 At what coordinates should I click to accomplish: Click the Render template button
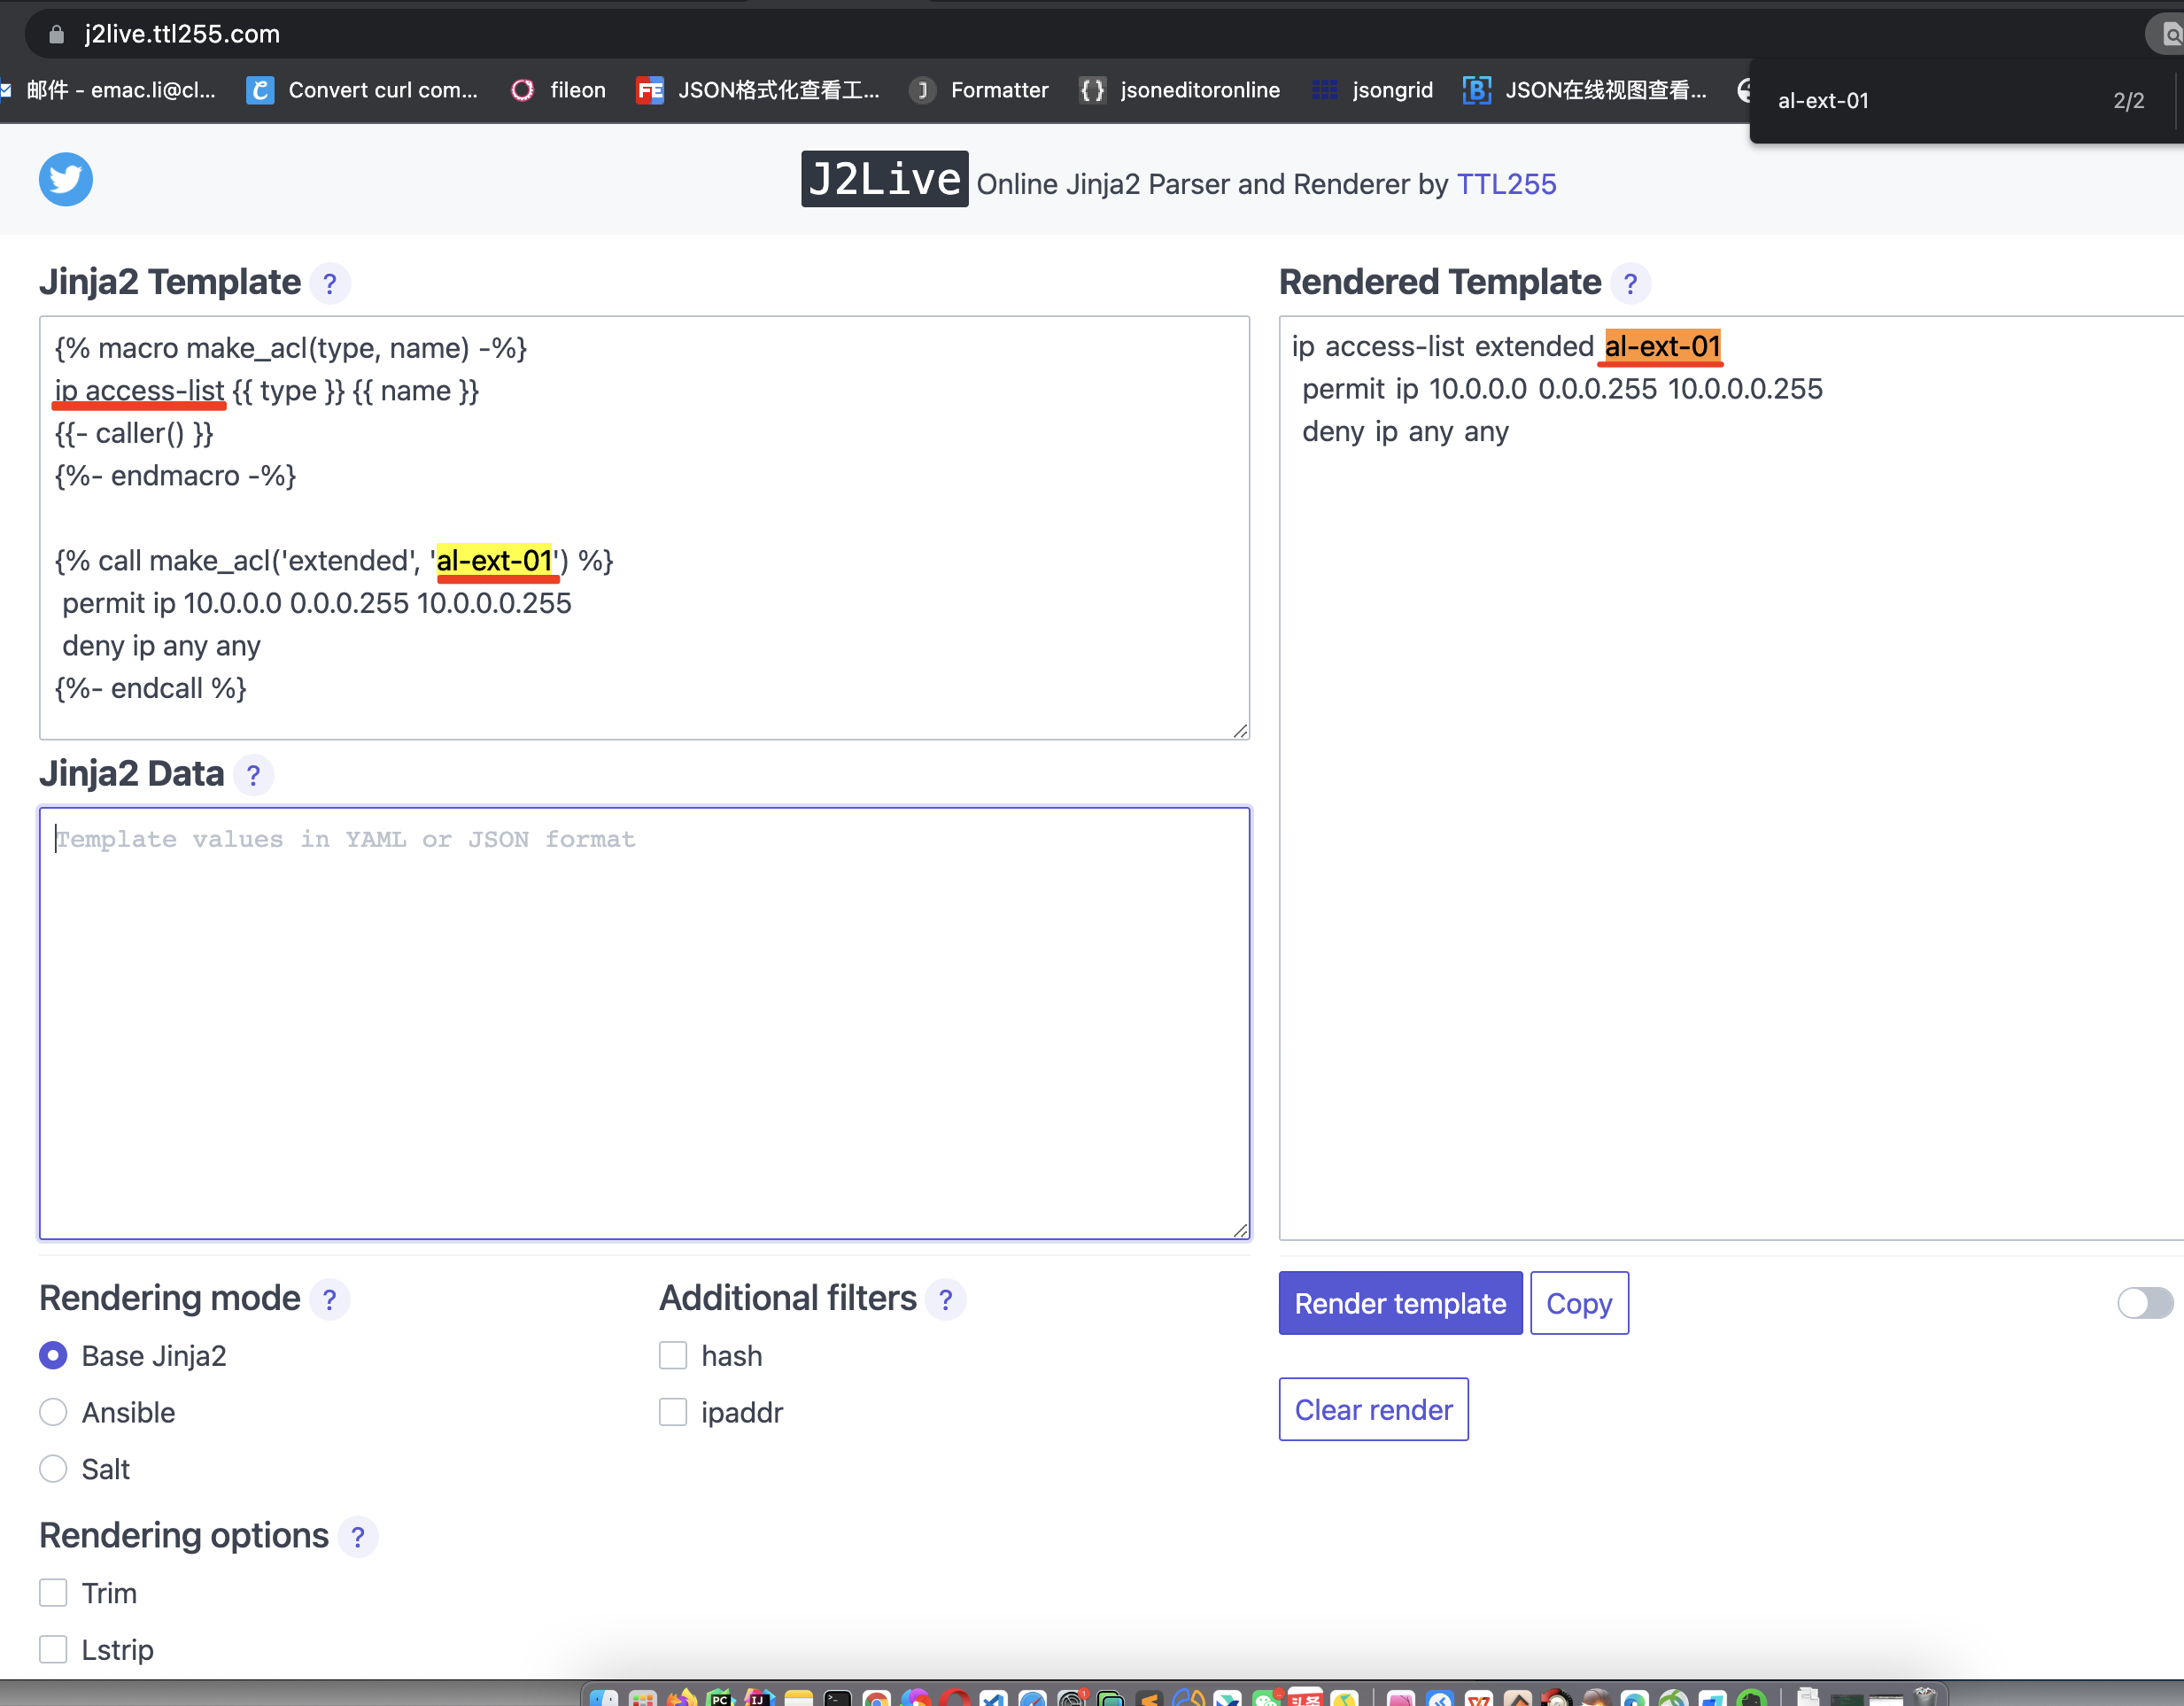1400,1303
